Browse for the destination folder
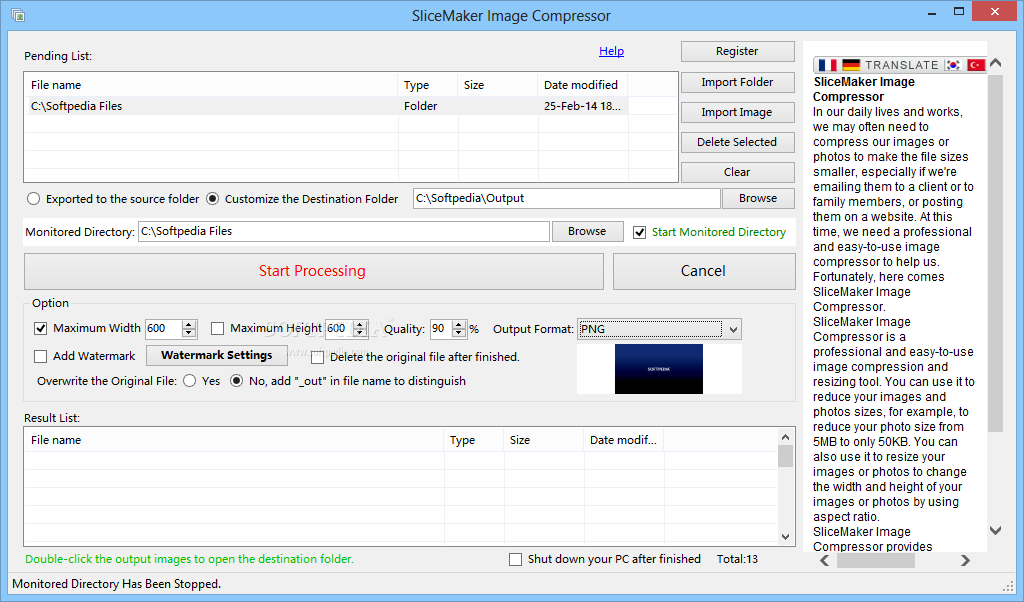The height and width of the screenshot is (602, 1024). tap(758, 198)
